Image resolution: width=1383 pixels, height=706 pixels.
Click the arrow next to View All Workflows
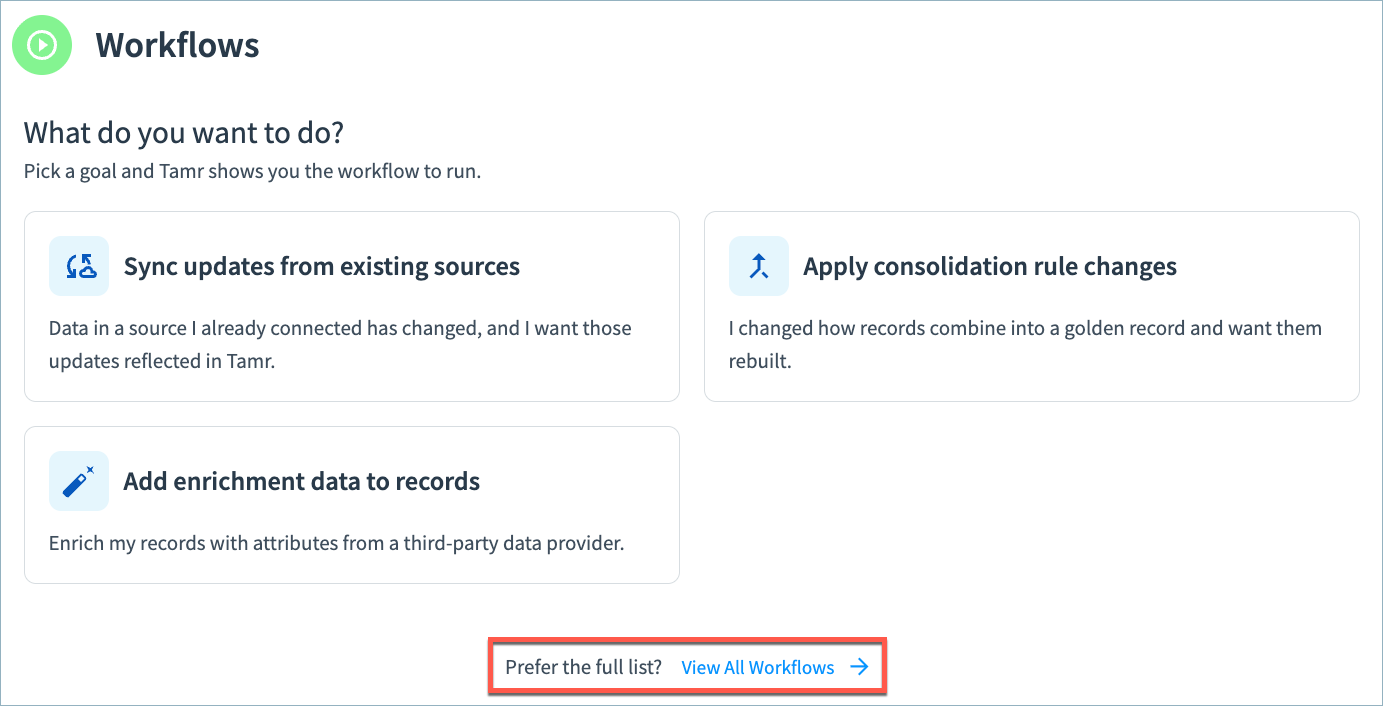859,667
